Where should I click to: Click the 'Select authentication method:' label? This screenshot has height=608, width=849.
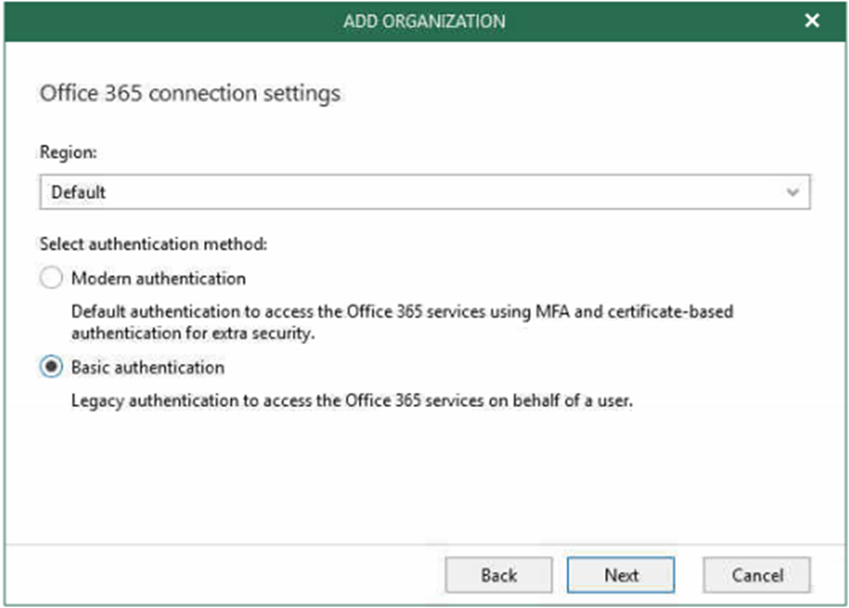click(x=153, y=244)
